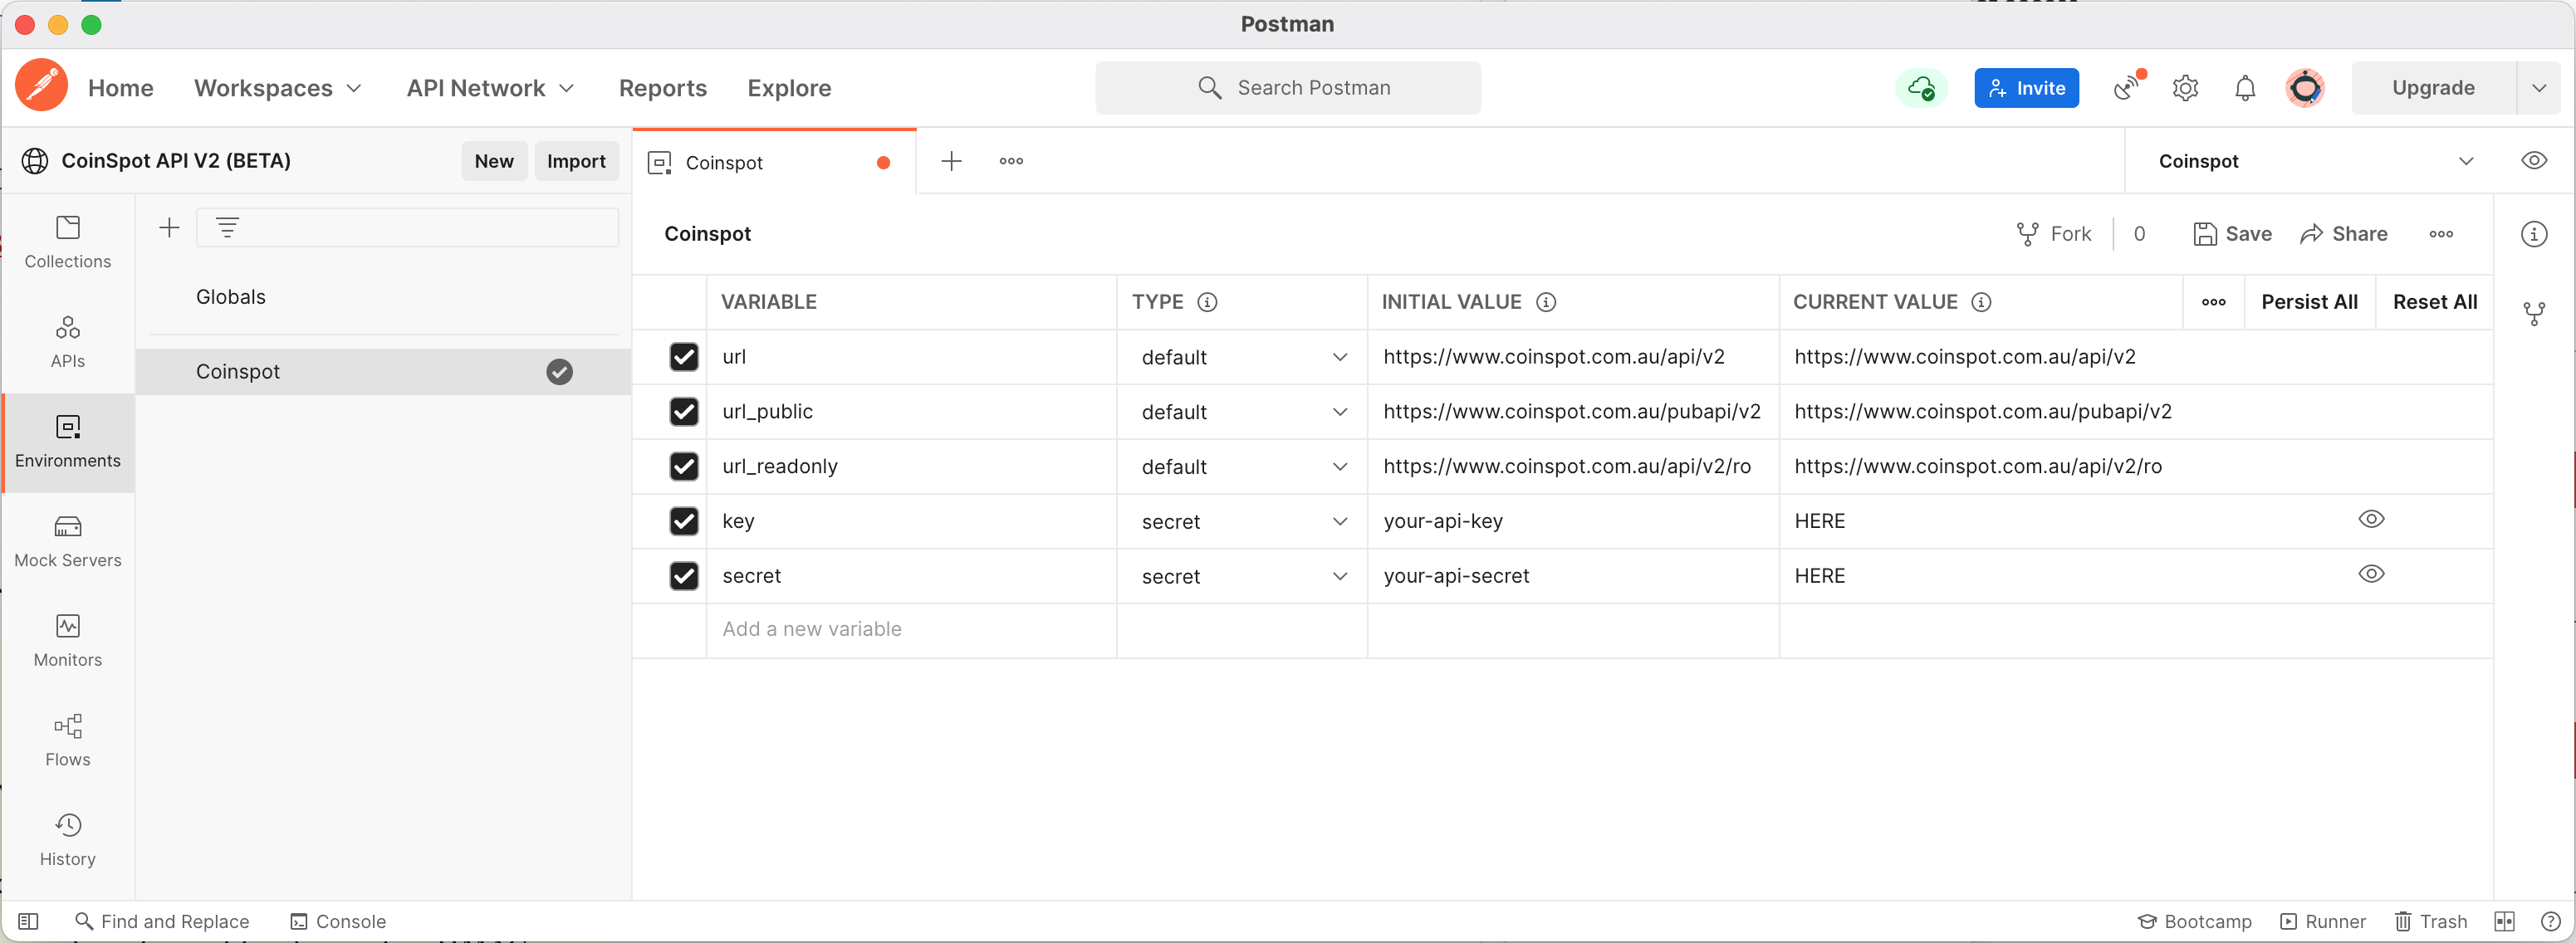Uncheck the key variable checkbox
The height and width of the screenshot is (943, 2576).
tap(684, 521)
